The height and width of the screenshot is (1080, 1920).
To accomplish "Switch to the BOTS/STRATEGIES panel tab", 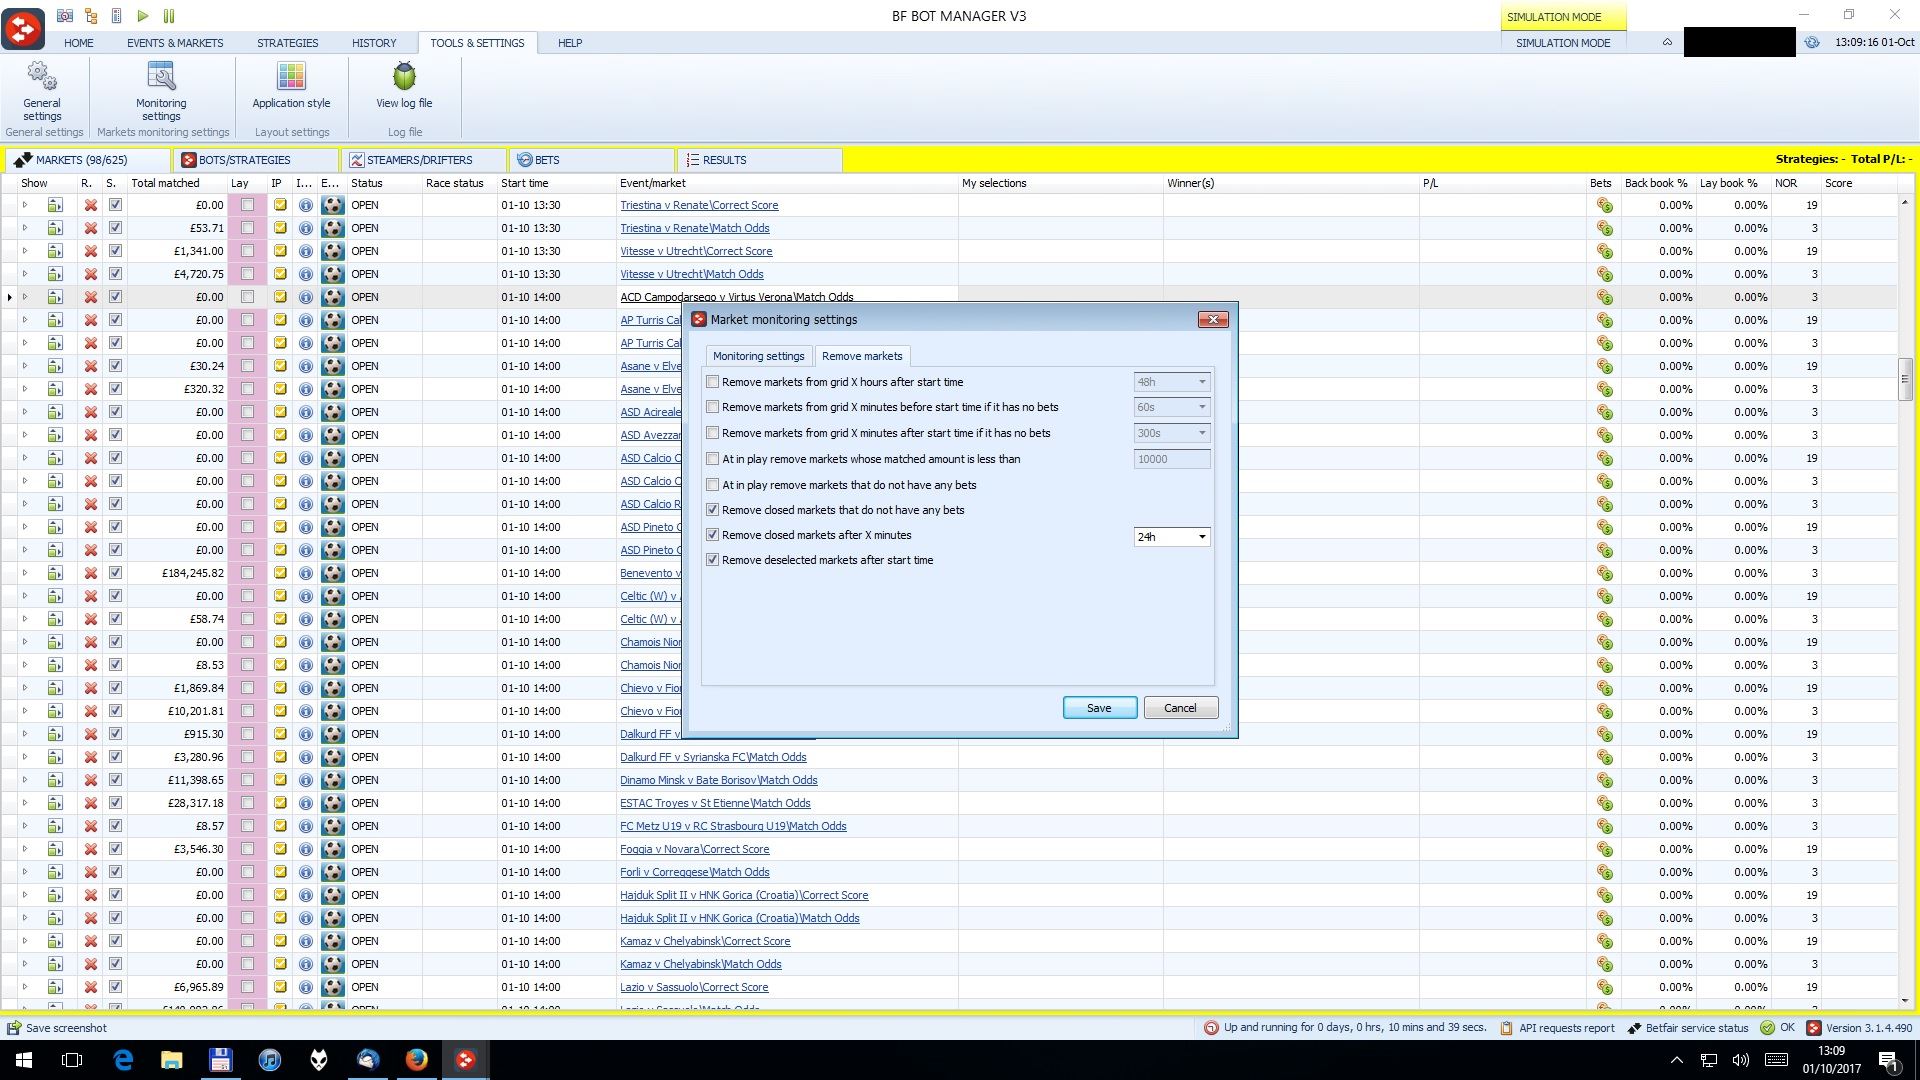I will coord(255,160).
